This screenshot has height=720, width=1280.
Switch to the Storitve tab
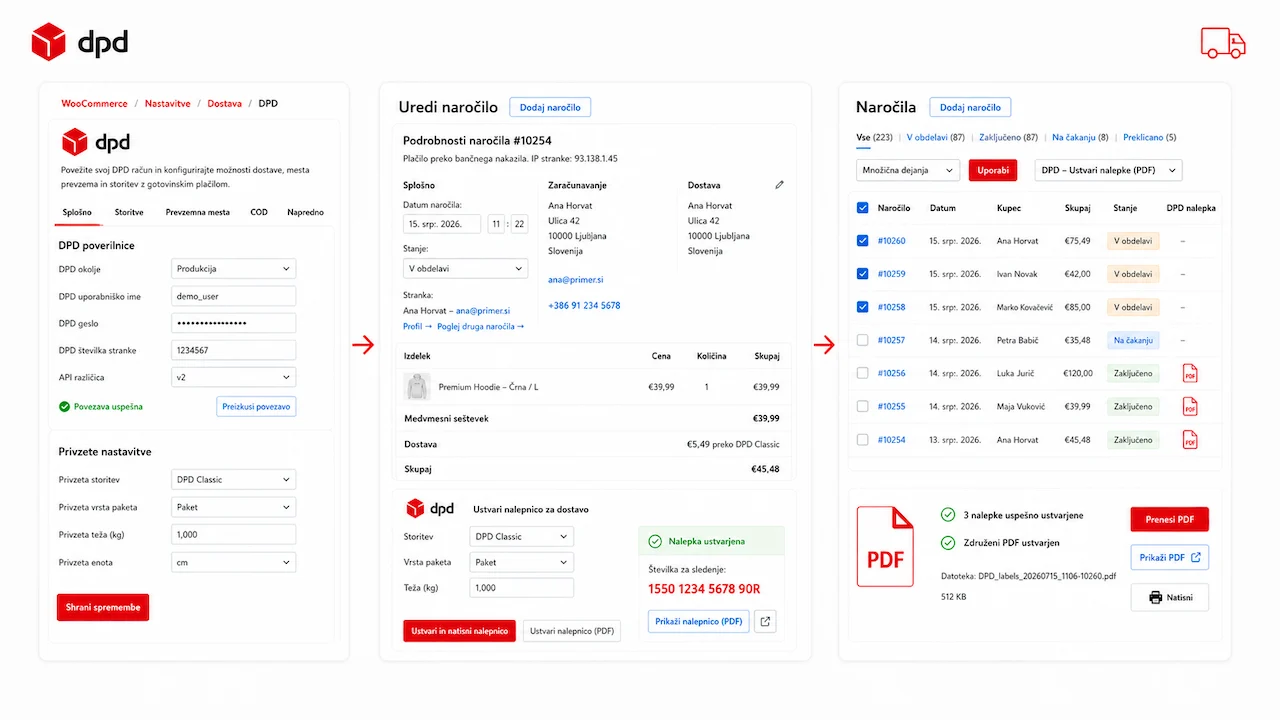[x=129, y=212]
